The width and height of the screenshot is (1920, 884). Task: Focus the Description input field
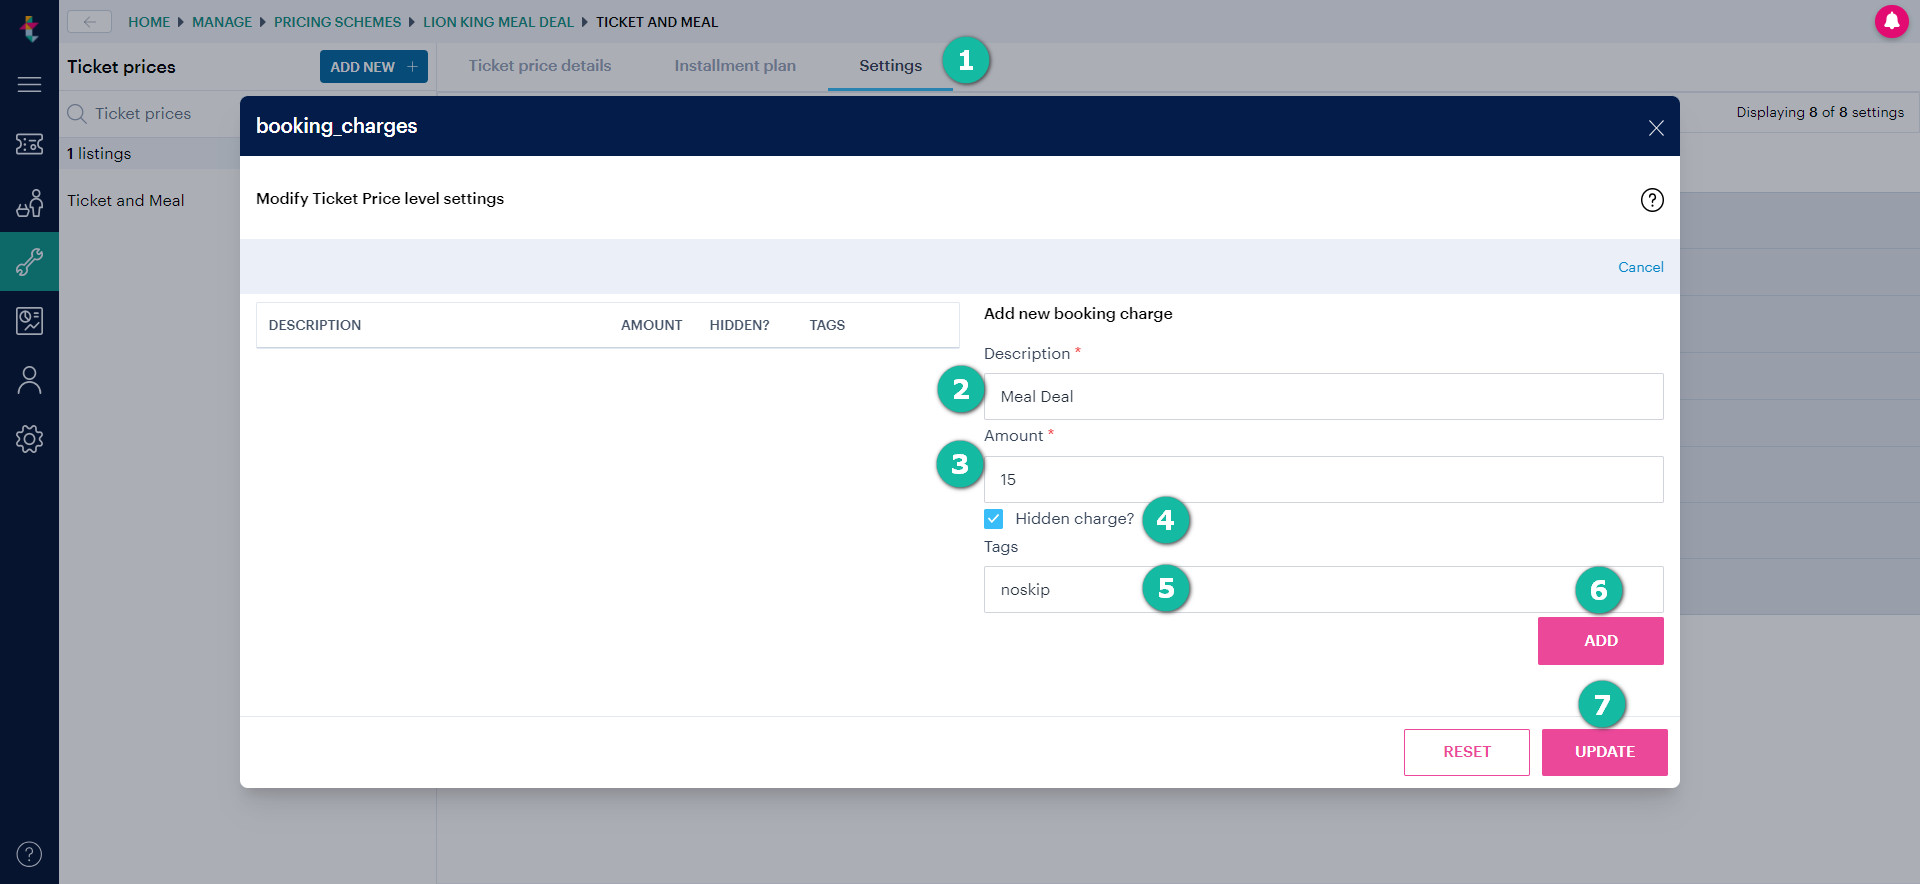coord(1323,397)
